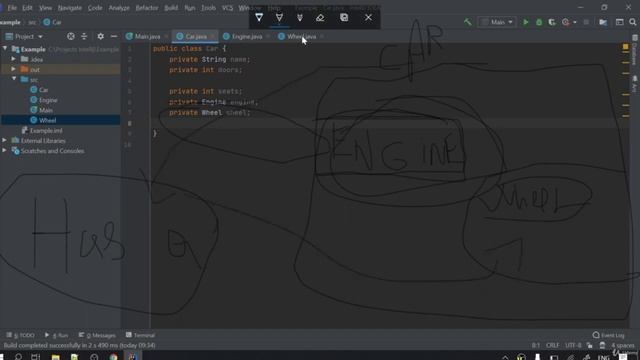Collapse the src folder

point(14,79)
